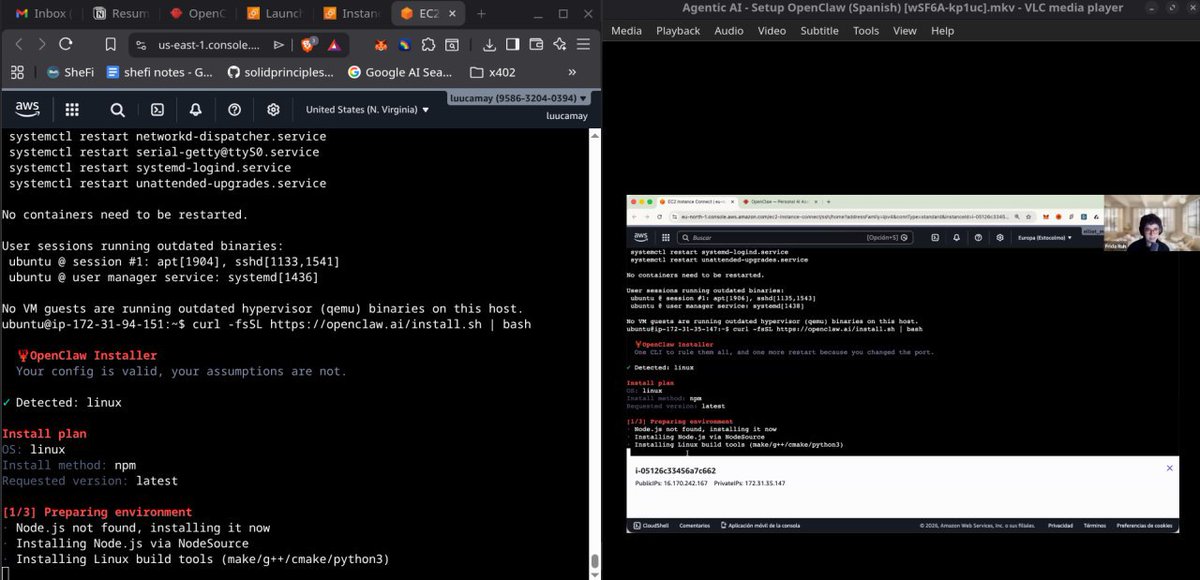
Task: Go forward in the browser history
Action: (x=41, y=44)
